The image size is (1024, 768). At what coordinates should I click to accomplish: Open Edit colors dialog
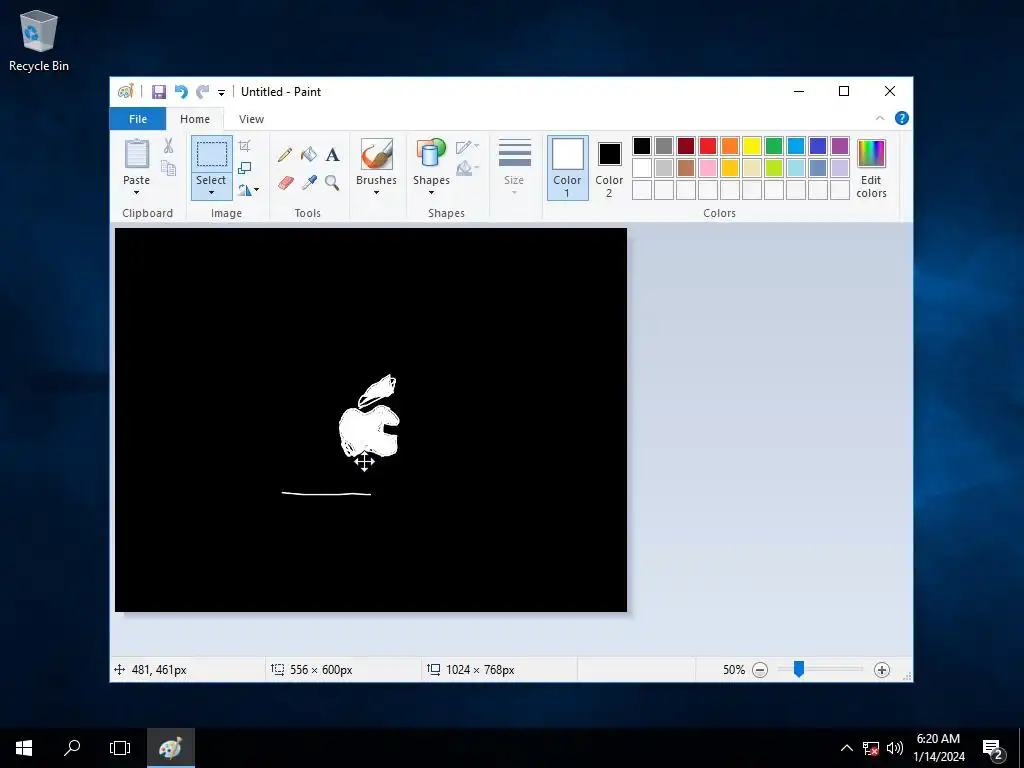[x=871, y=168]
